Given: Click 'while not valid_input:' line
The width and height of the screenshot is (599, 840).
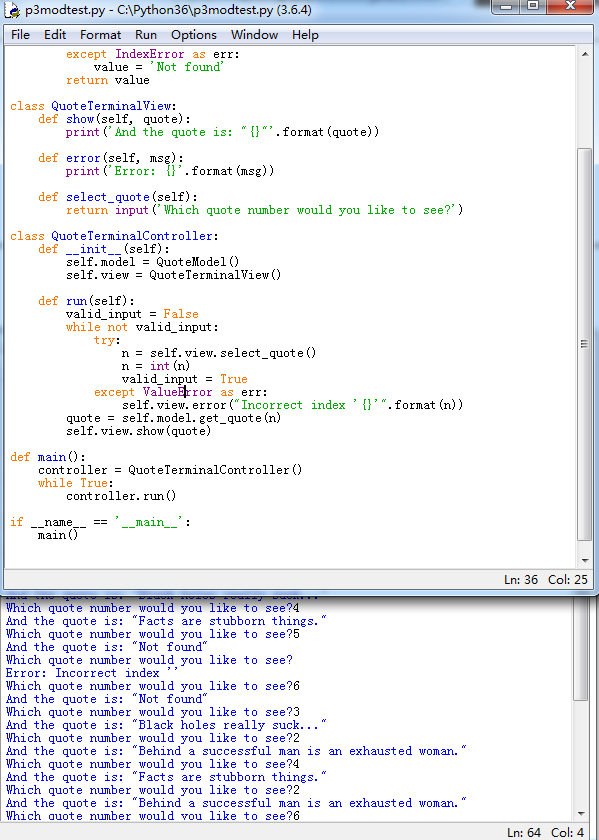Looking at the screenshot, I should point(142,327).
